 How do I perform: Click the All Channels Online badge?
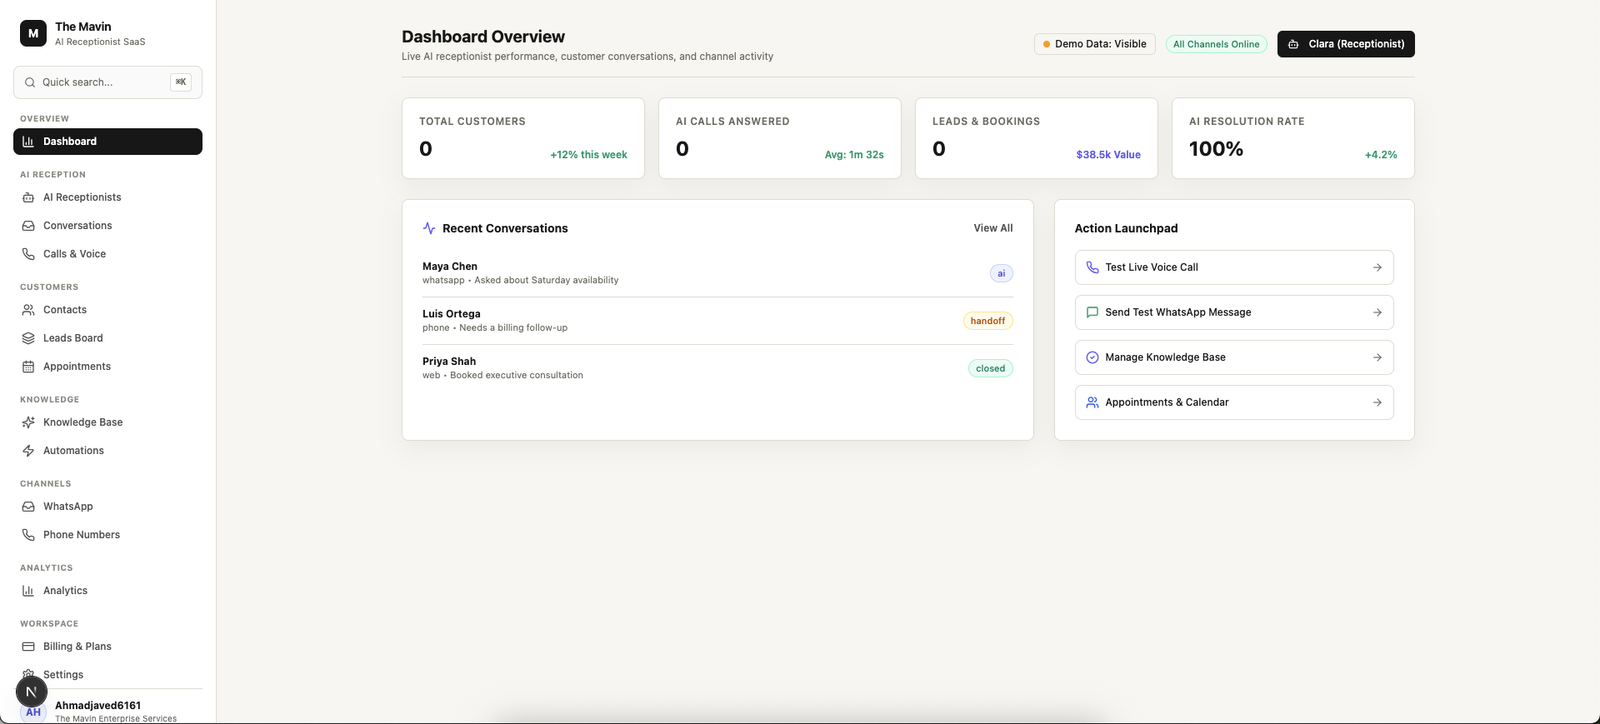pos(1216,44)
